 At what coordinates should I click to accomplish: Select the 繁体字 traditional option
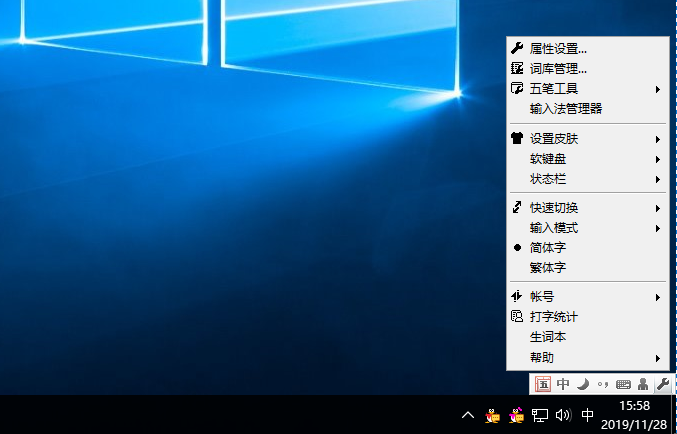[x=588, y=268]
